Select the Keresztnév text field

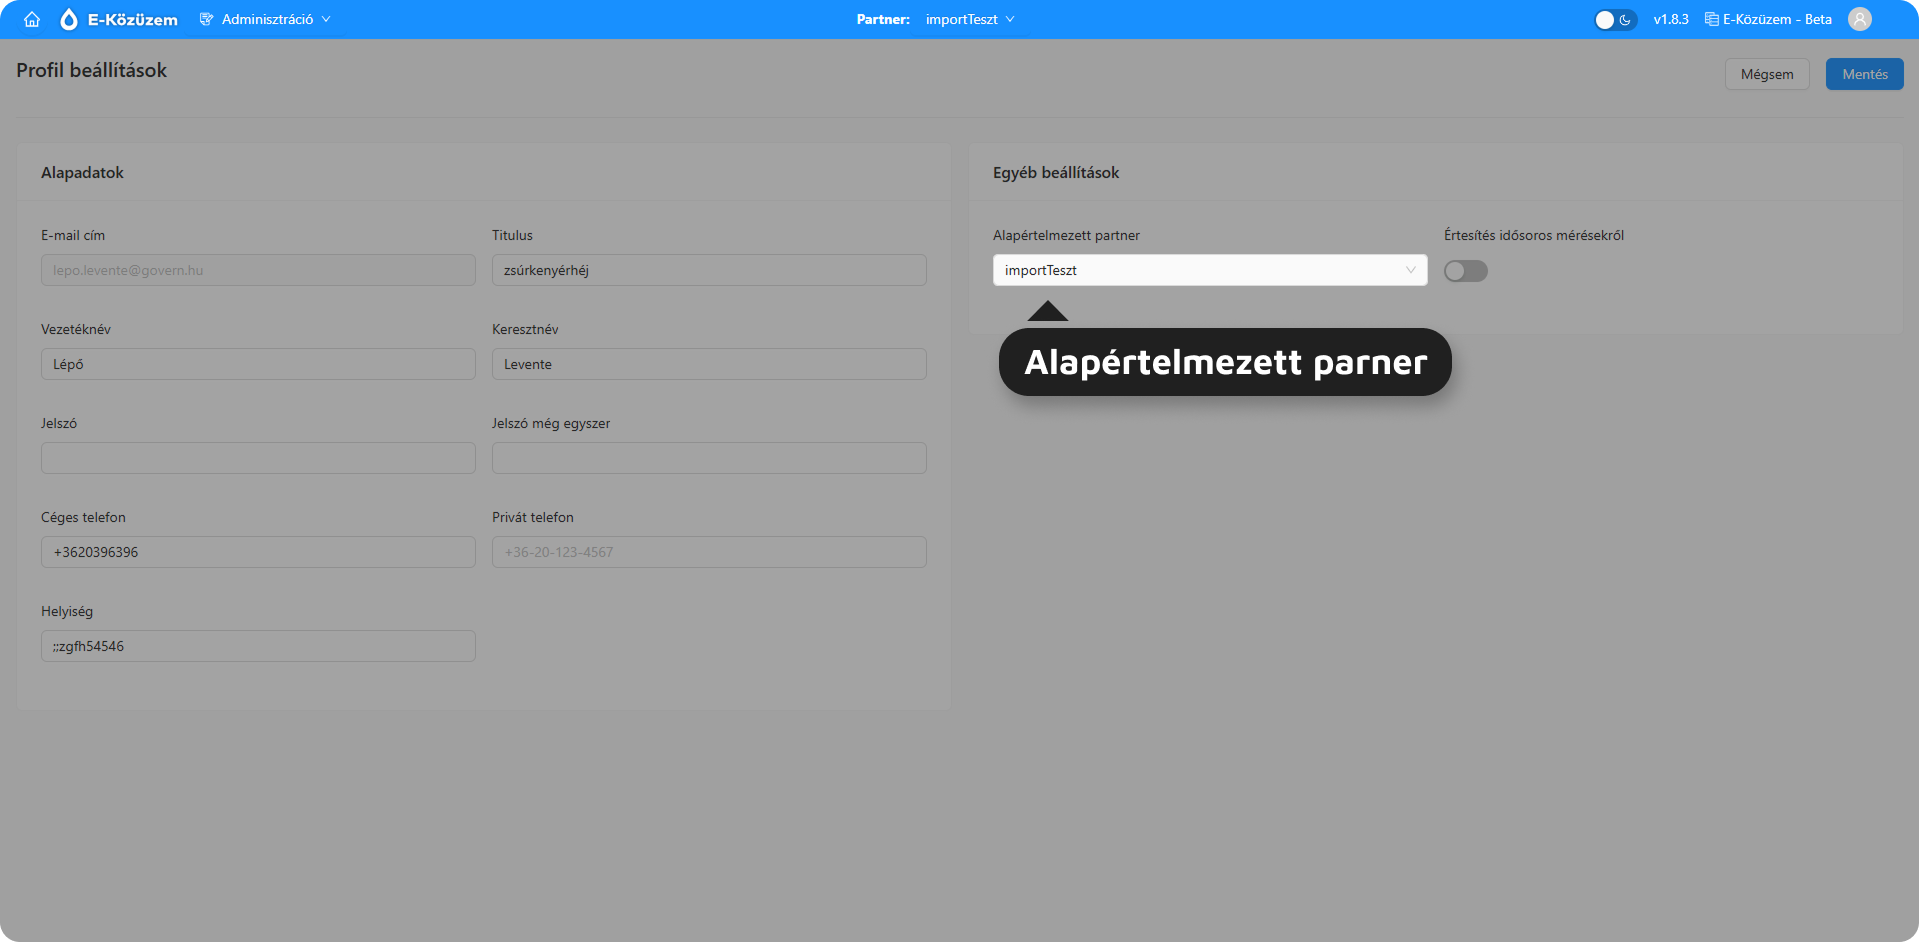708,364
